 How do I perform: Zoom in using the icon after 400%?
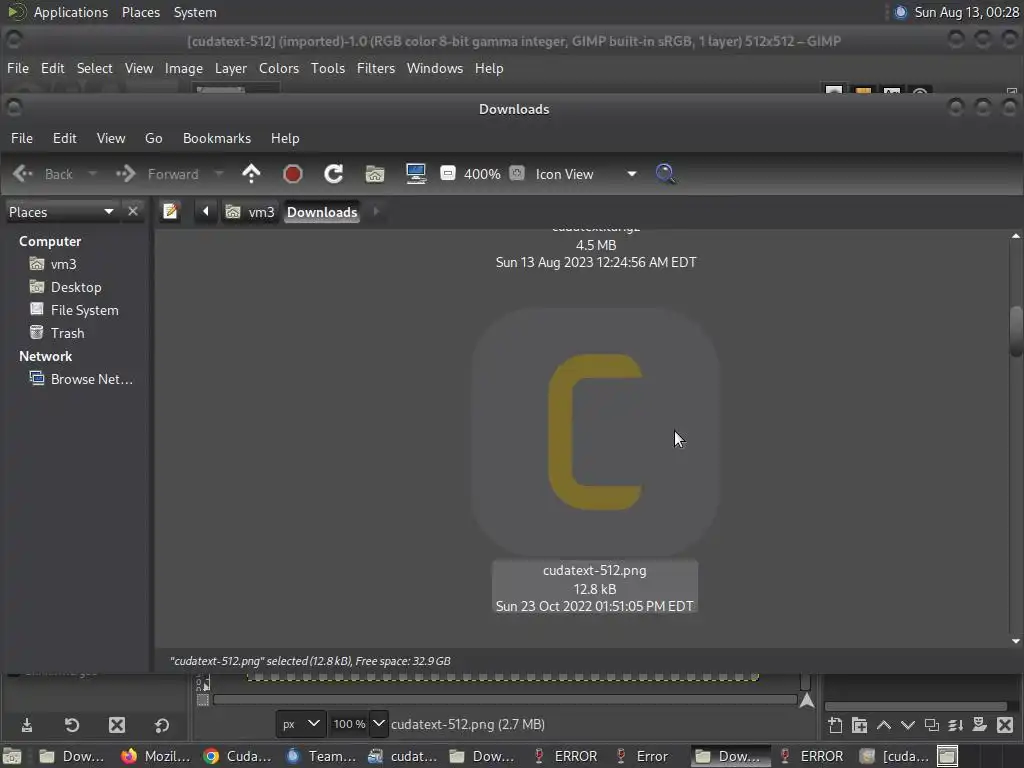click(517, 174)
